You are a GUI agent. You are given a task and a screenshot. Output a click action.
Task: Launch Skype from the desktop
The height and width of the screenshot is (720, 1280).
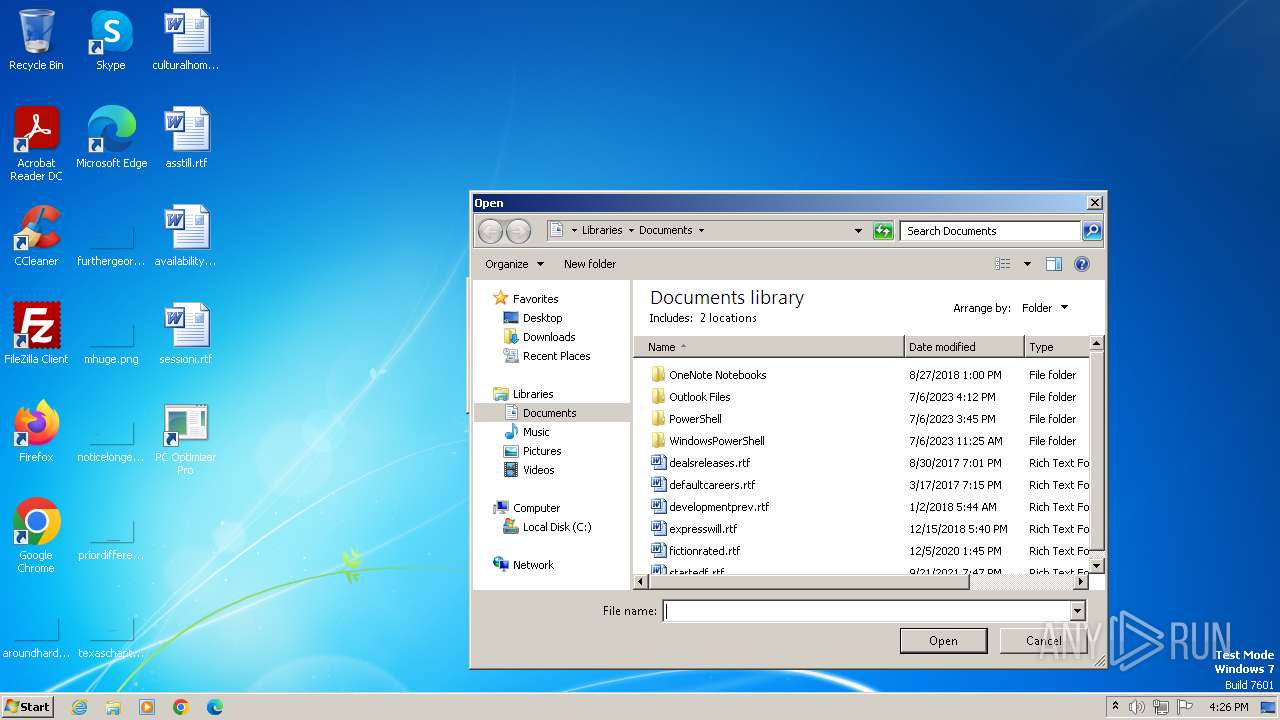point(110,40)
